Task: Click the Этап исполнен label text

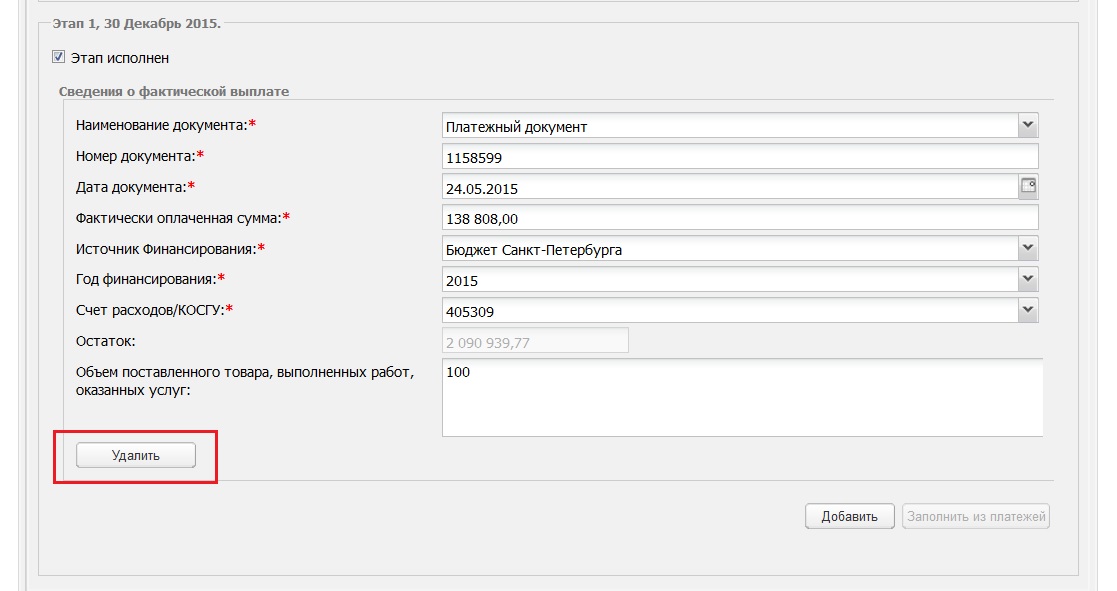Action: (x=120, y=58)
